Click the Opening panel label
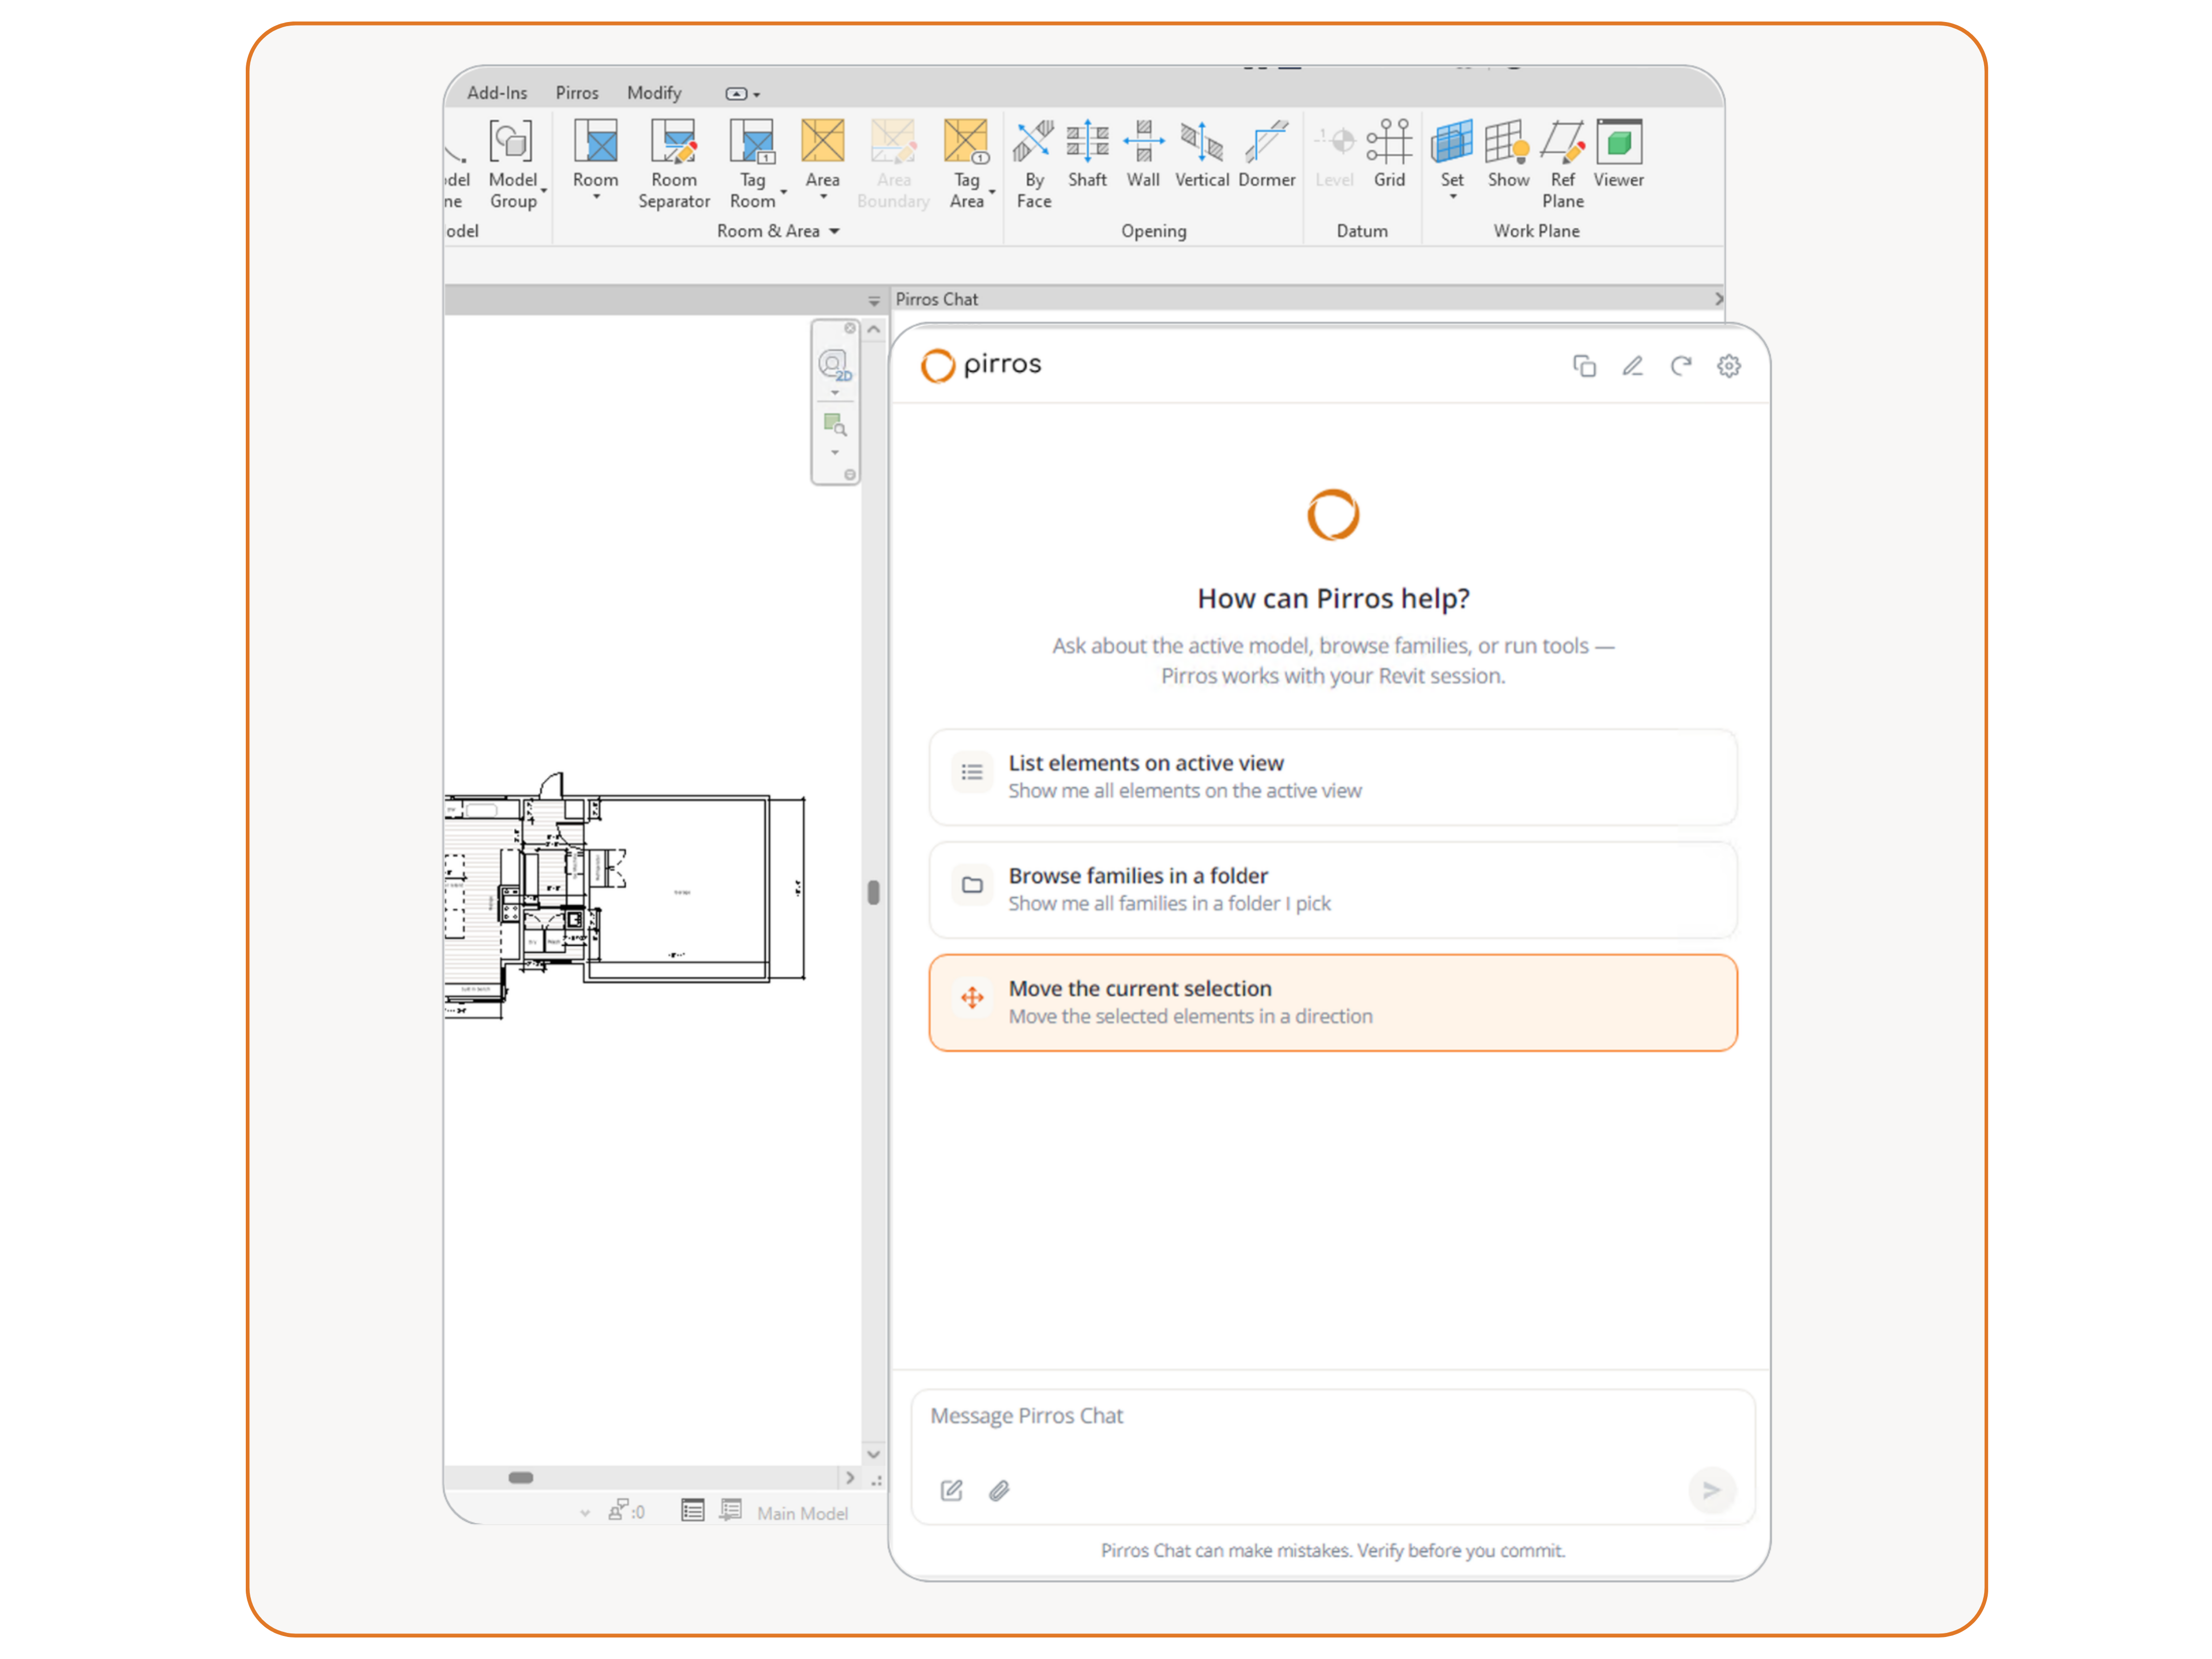This screenshot has width=2212, height=1659. tap(1153, 231)
